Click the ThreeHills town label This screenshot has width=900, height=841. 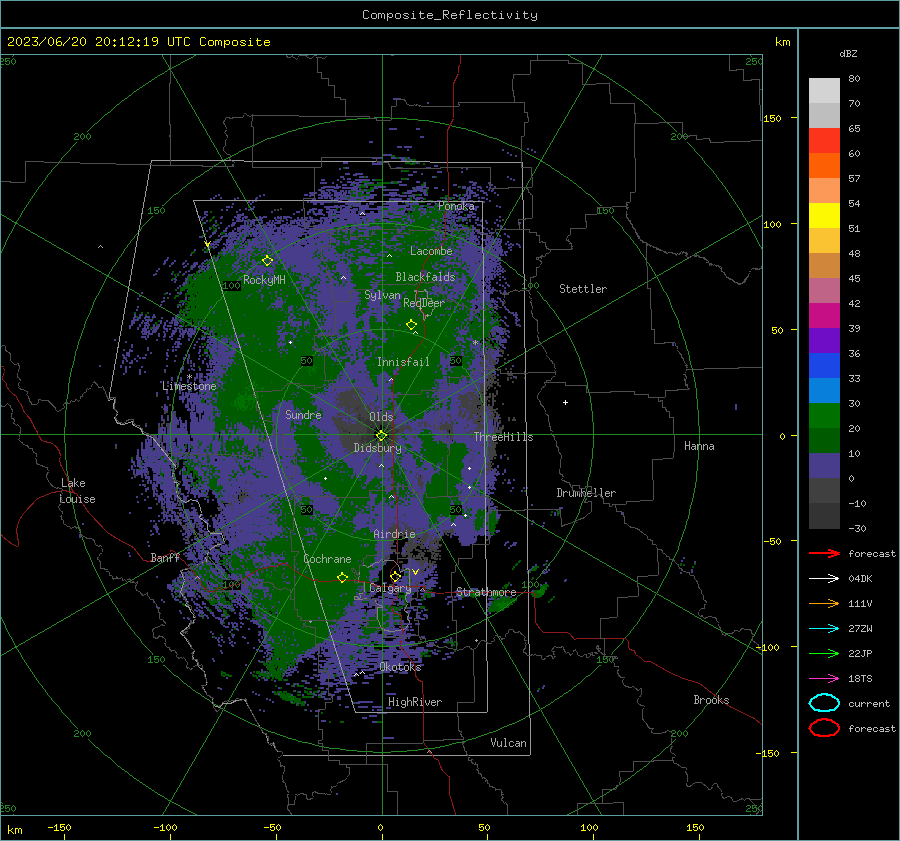(503, 437)
